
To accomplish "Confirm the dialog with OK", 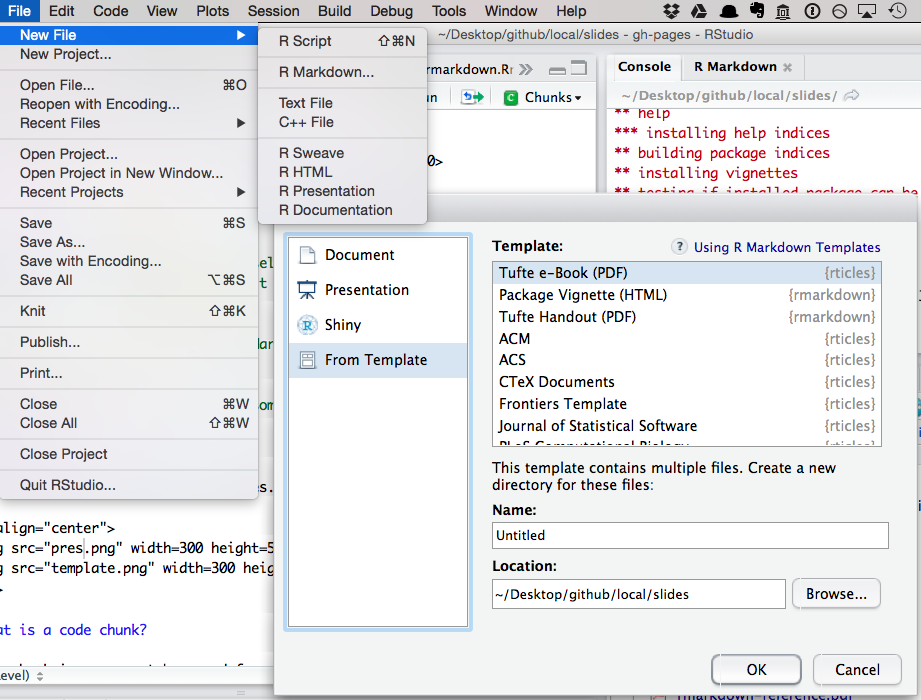I will tap(756, 669).
